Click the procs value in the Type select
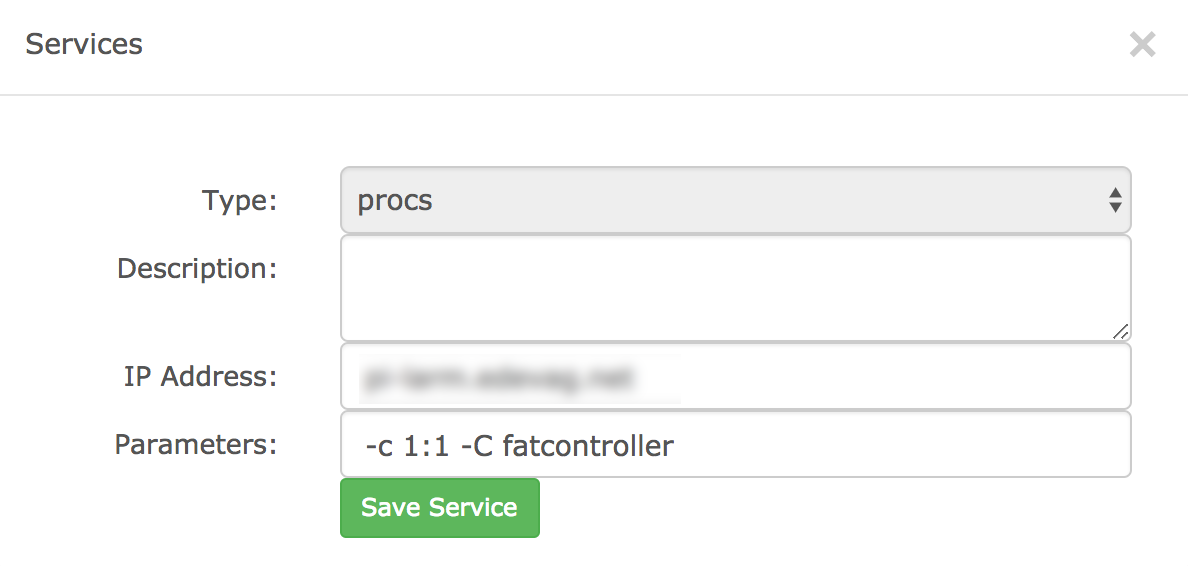Screen dimensions: 1188x566 pyautogui.click(x=395, y=202)
